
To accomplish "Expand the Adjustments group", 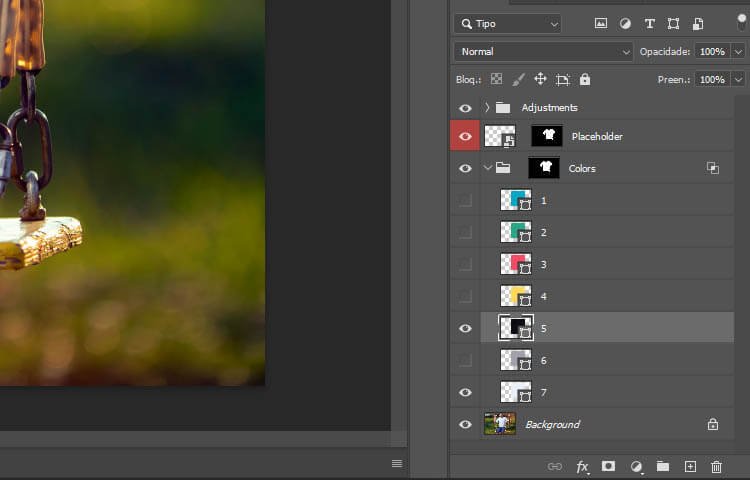I will point(487,107).
